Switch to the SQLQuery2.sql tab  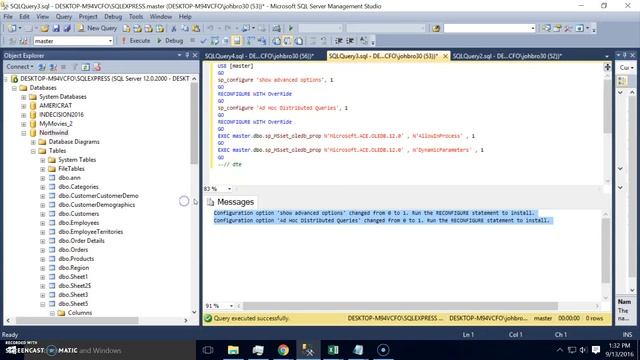click(x=507, y=56)
